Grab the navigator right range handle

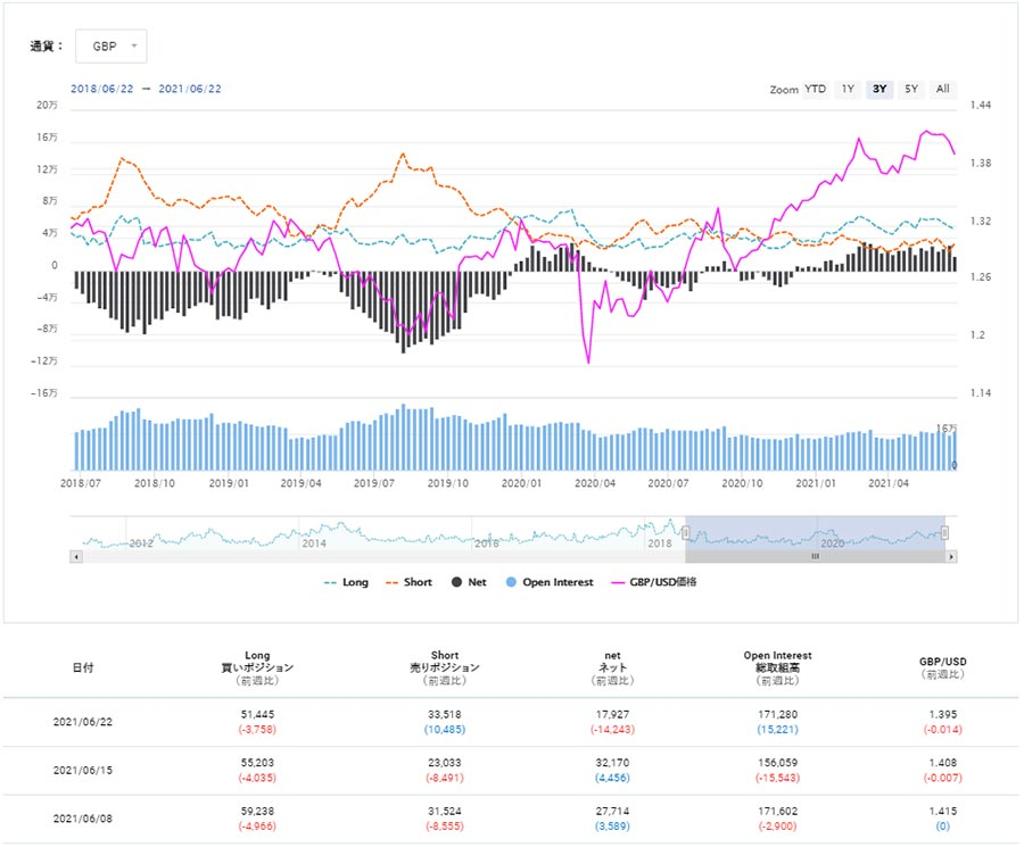click(945, 533)
